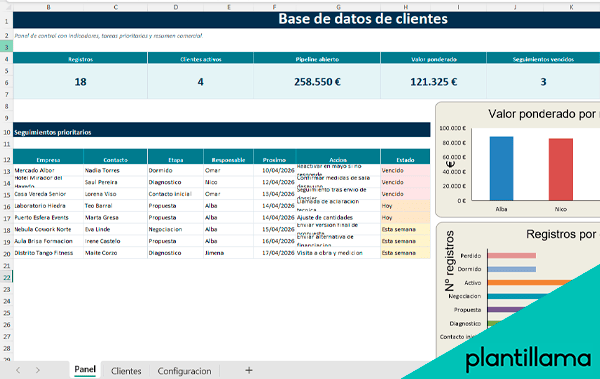This screenshot has height=379, width=600.
Task: Click the Dormido bar in chart
Action: click(x=512, y=269)
